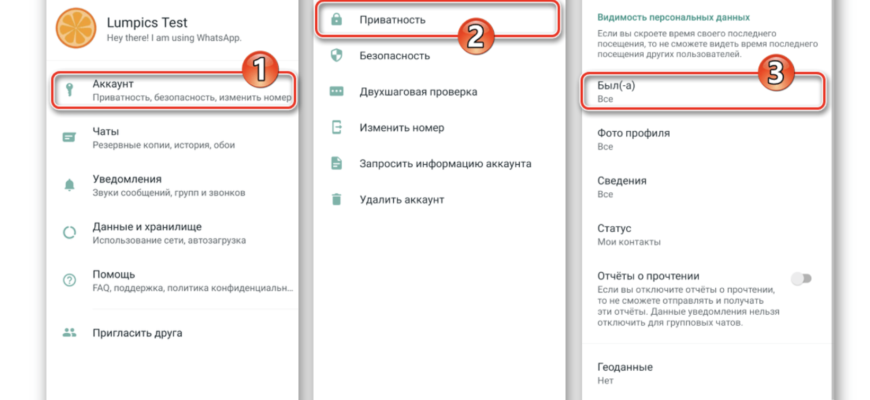Open the Lumpics Test profile name

[147, 23]
